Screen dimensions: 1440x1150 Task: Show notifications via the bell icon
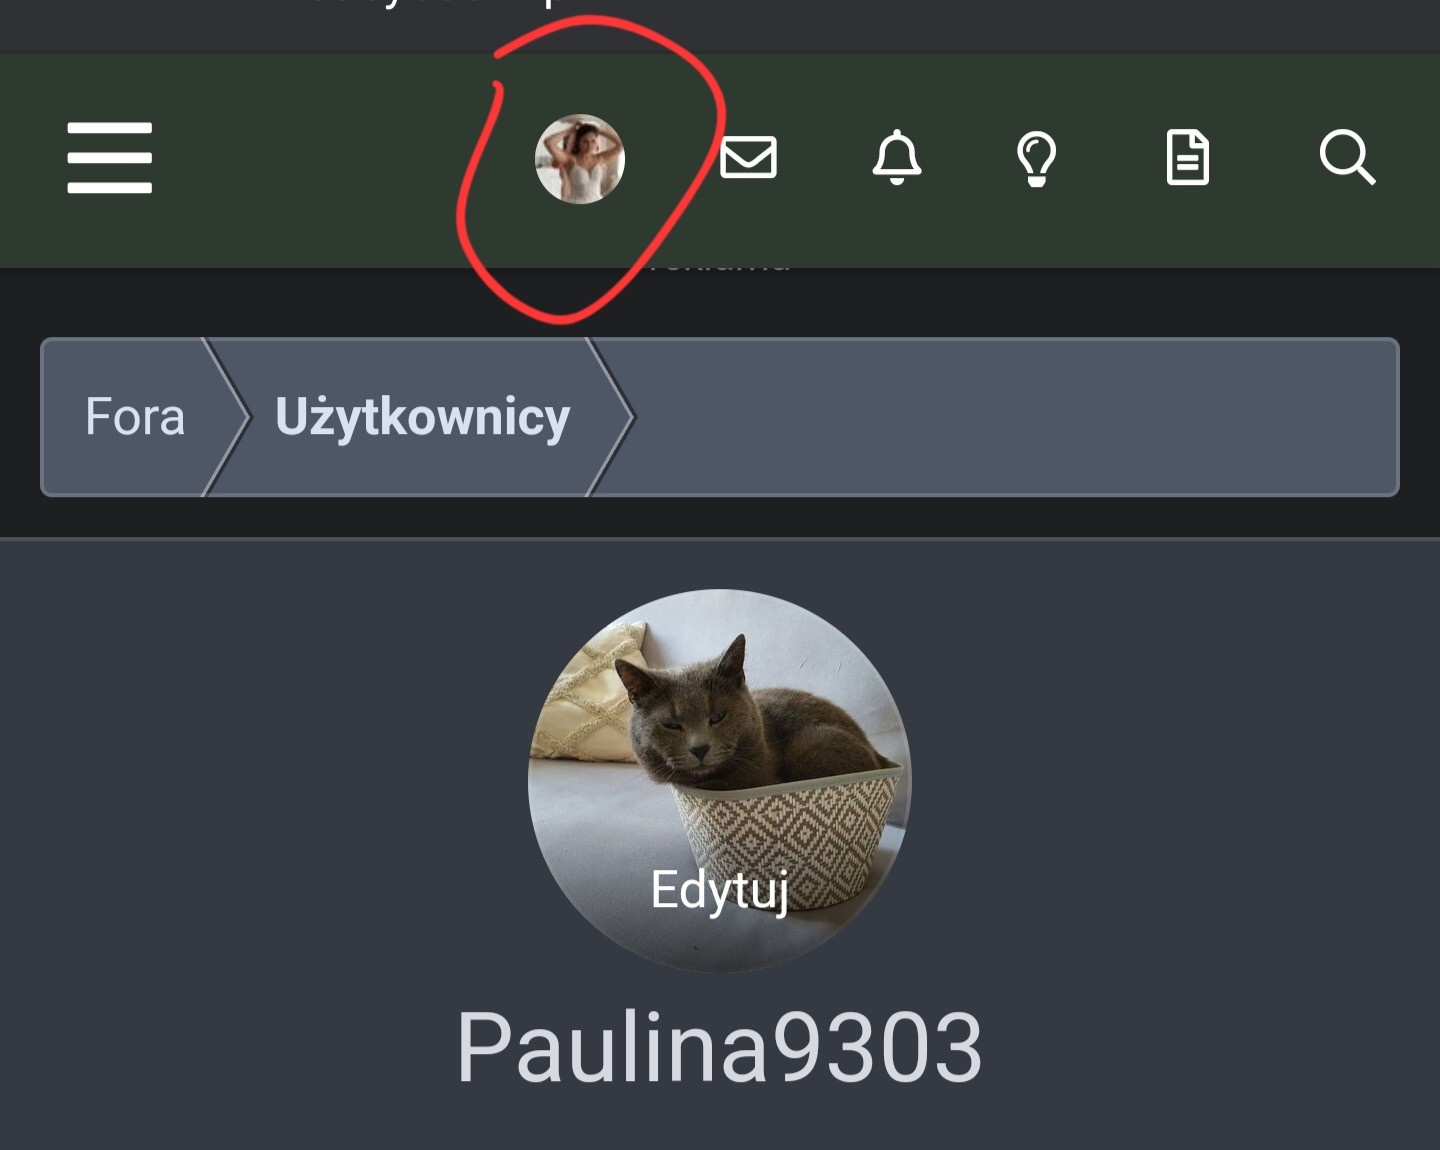click(897, 157)
